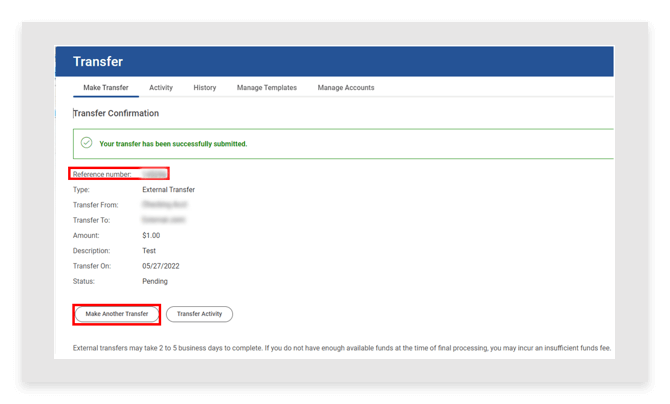This screenshot has height=404, width=670.
Task: Switch to the Activity tab
Action: [x=161, y=88]
